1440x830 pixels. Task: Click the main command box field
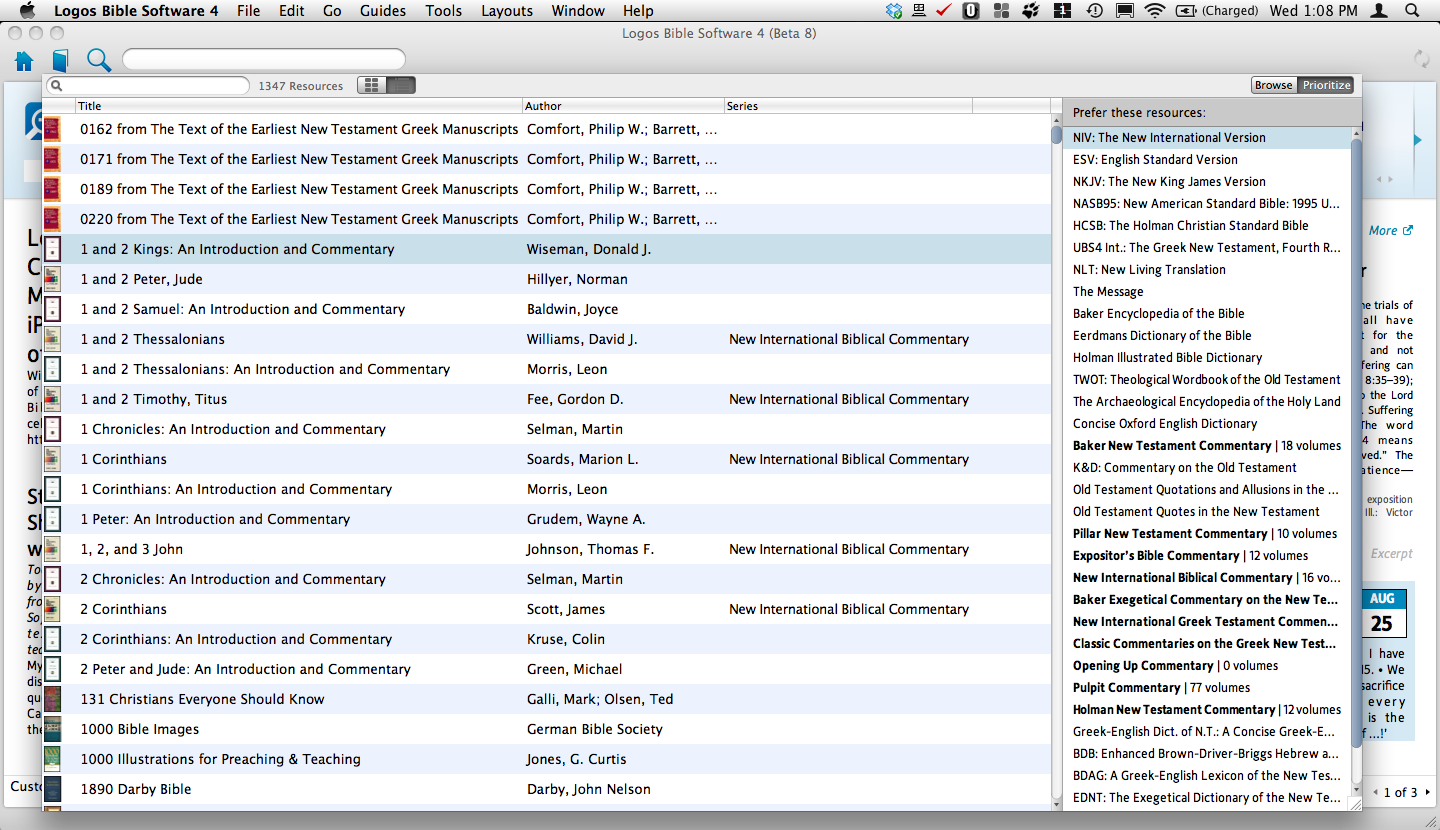pyautogui.click(x=264, y=59)
